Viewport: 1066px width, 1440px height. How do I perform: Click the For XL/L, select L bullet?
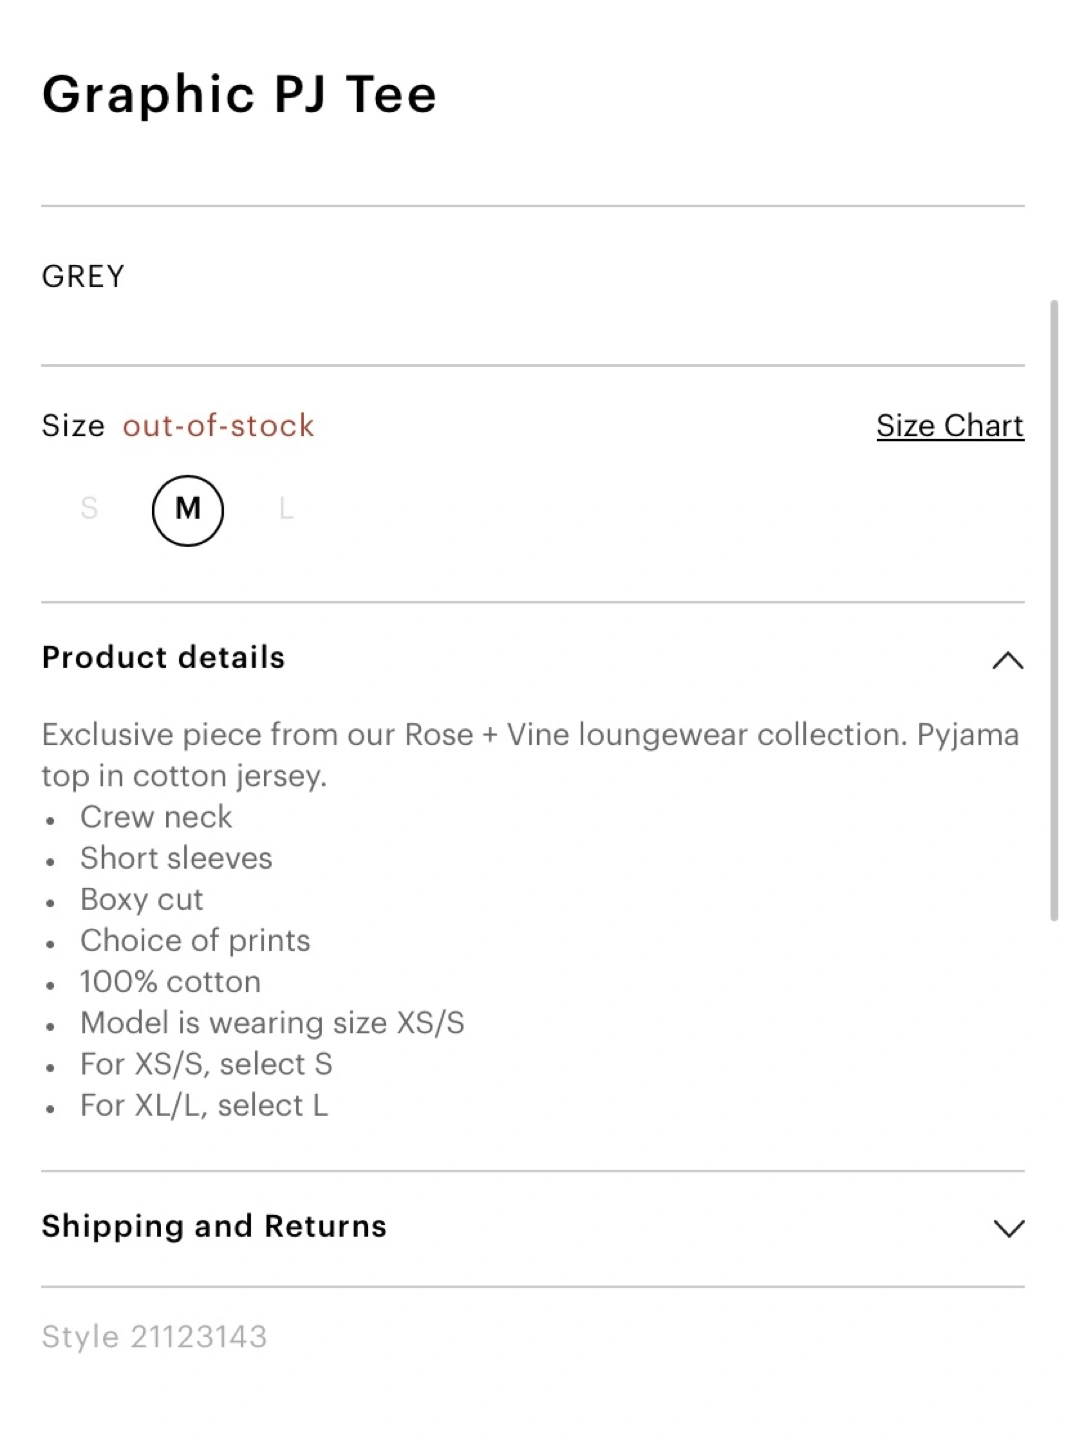coord(204,1105)
